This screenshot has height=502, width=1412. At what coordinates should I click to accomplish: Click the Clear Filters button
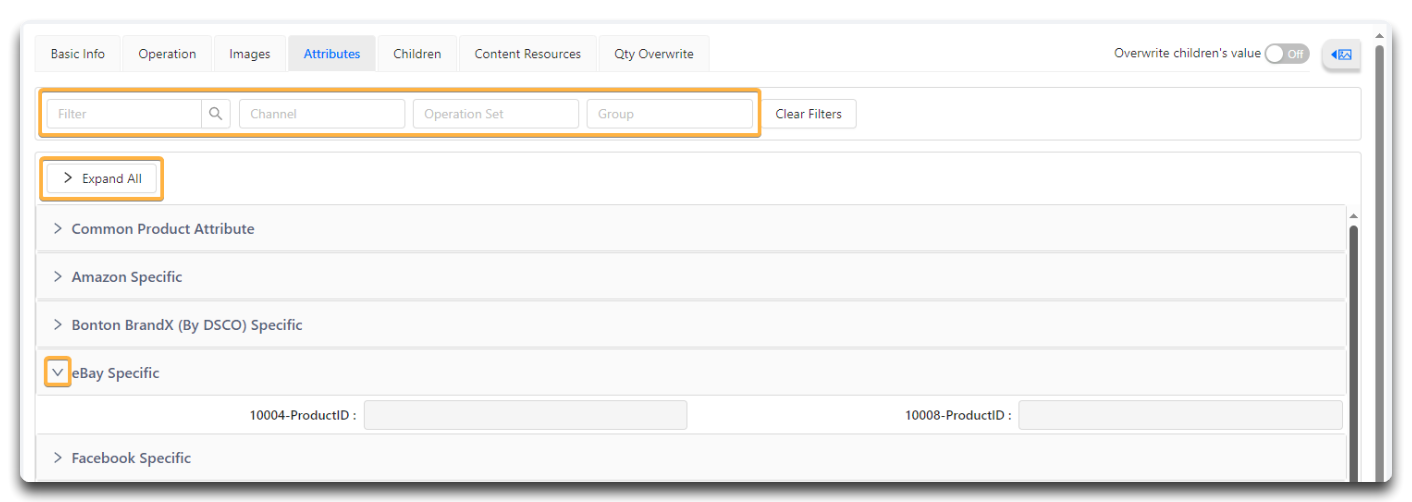pos(809,114)
